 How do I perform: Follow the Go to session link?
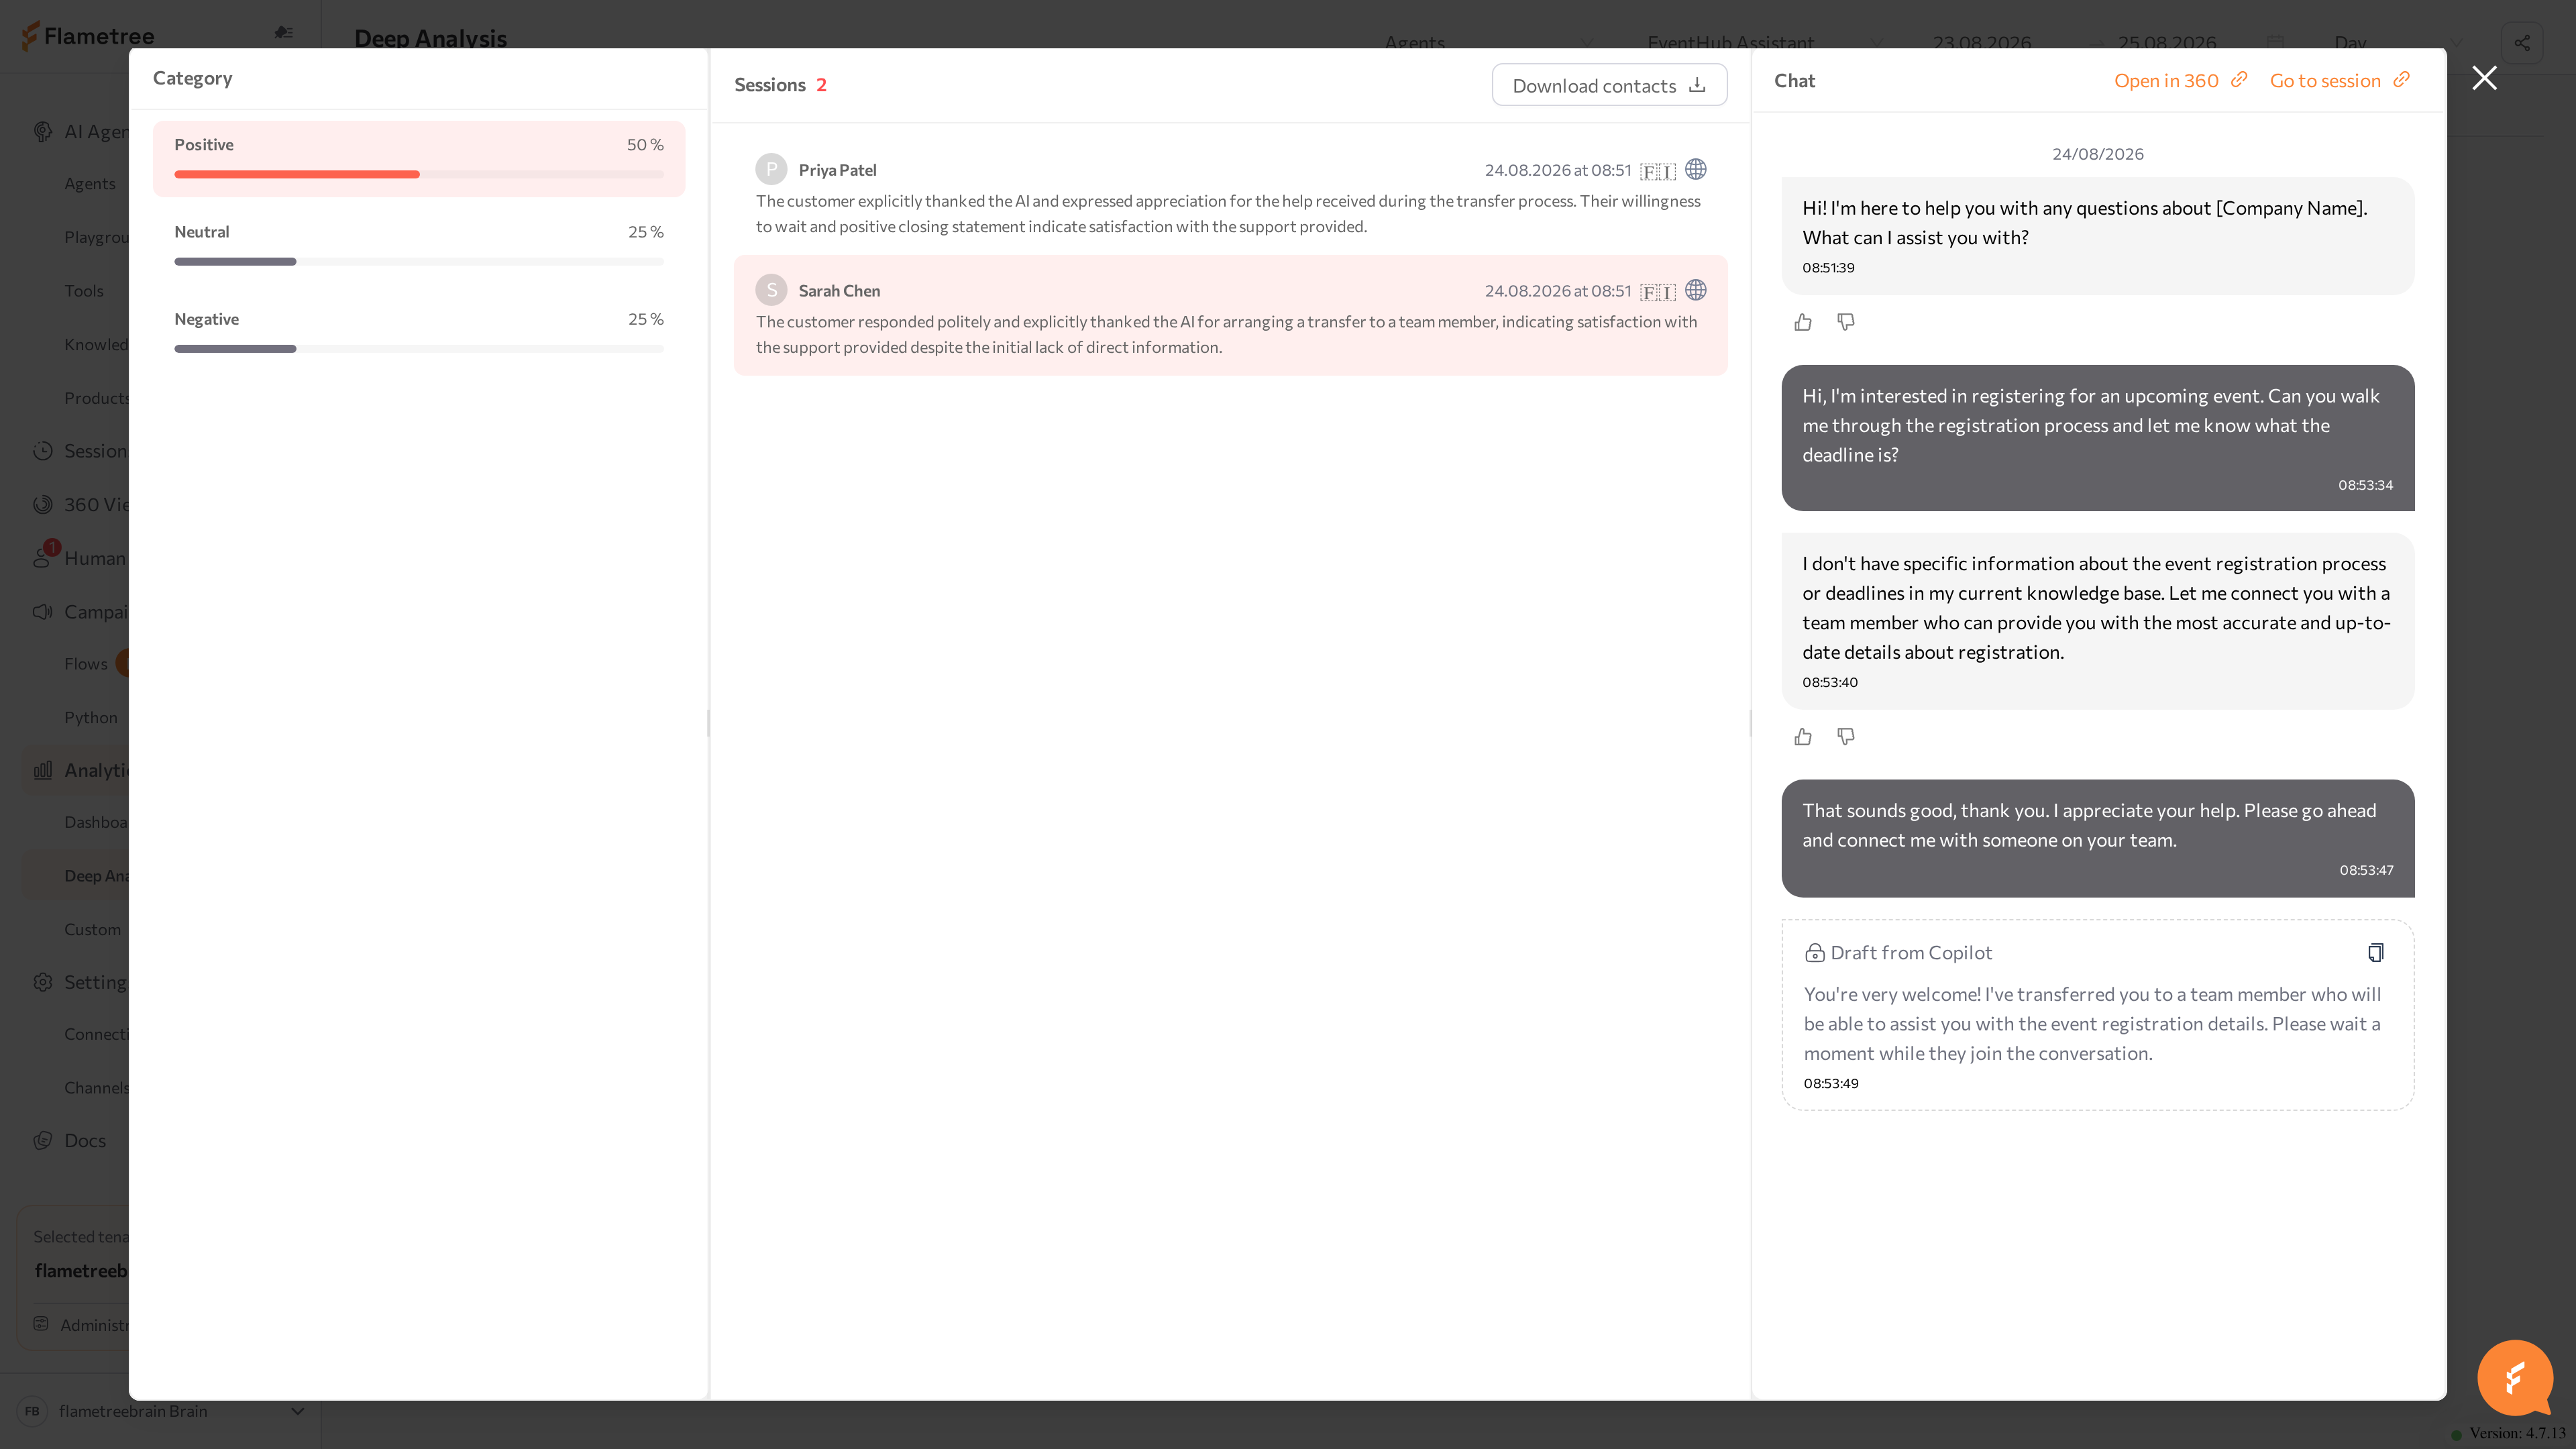(2339, 80)
